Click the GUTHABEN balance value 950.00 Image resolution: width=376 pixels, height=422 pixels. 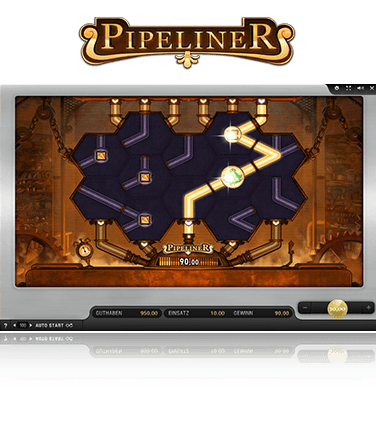(149, 313)
